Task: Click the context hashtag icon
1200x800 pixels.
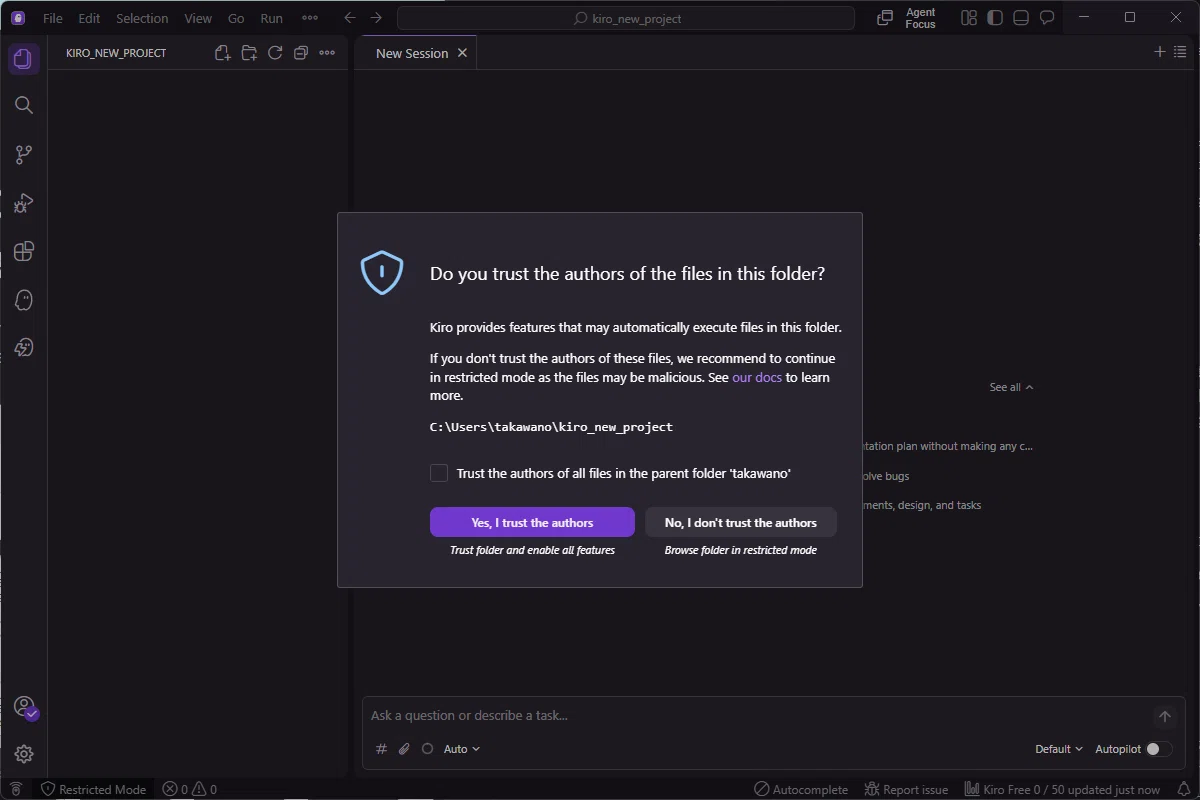Action: (381, 749)
